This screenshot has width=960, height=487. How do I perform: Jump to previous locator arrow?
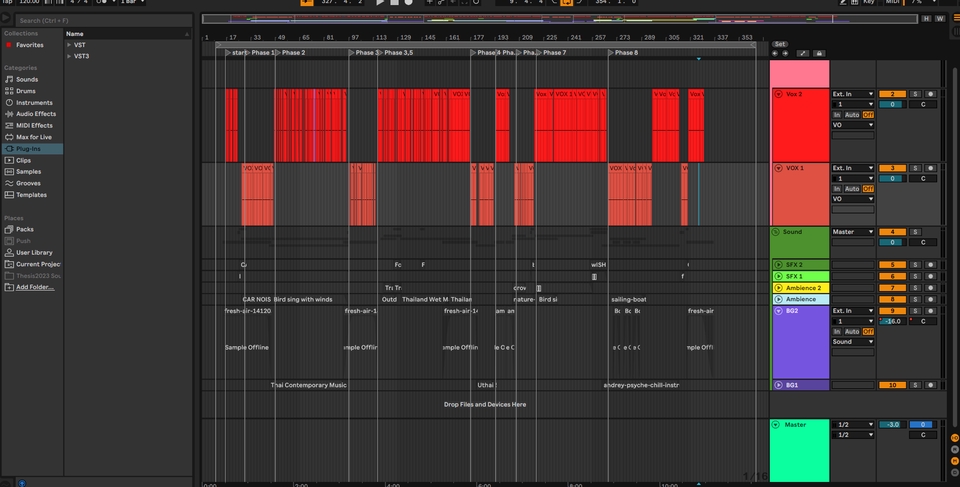point(775,53)
